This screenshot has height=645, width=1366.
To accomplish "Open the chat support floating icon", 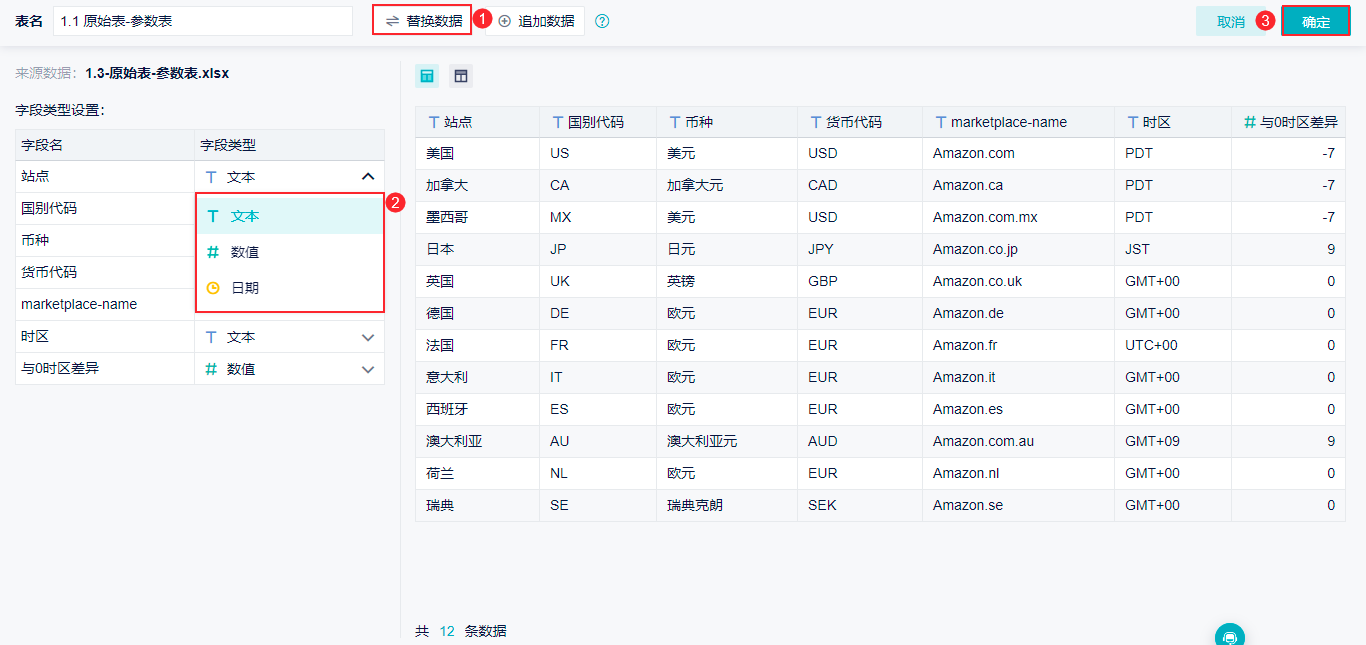I will 1229,636.
